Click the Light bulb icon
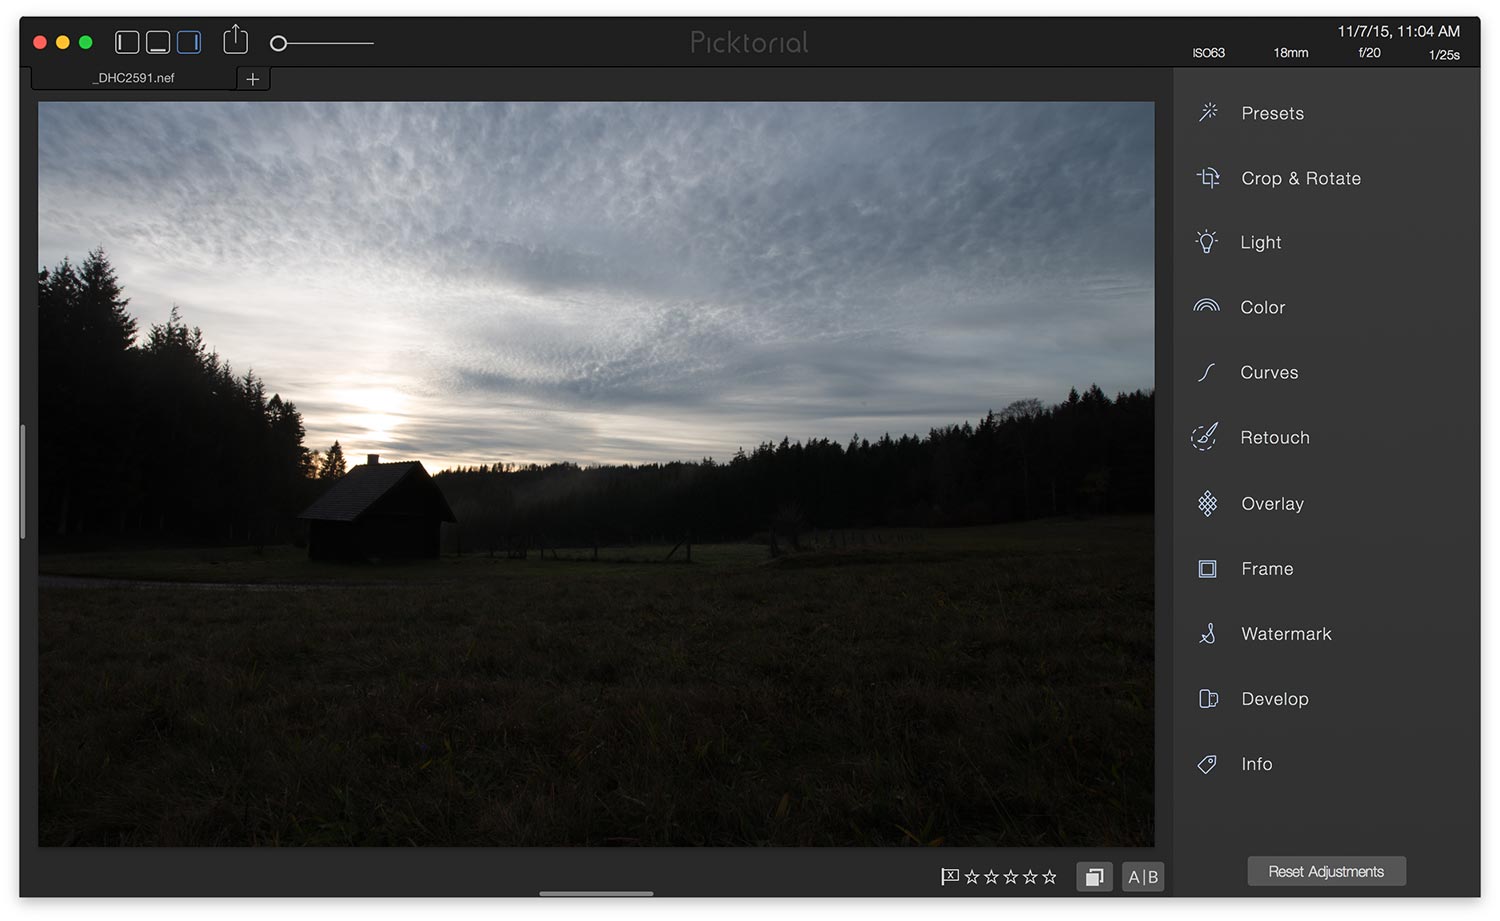Screen dimensions: 1500x921 click(x=1207, y=242)
